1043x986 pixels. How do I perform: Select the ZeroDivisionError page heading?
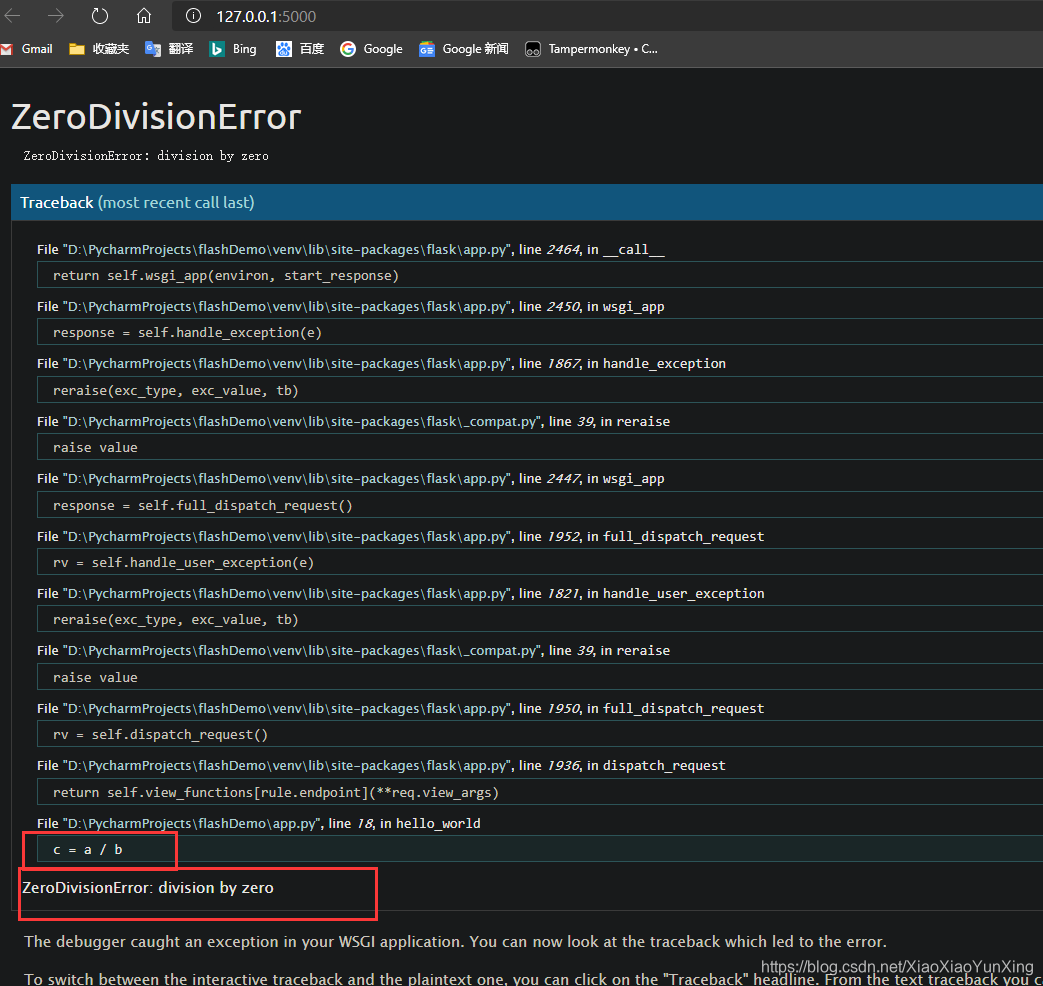point(156,117)
